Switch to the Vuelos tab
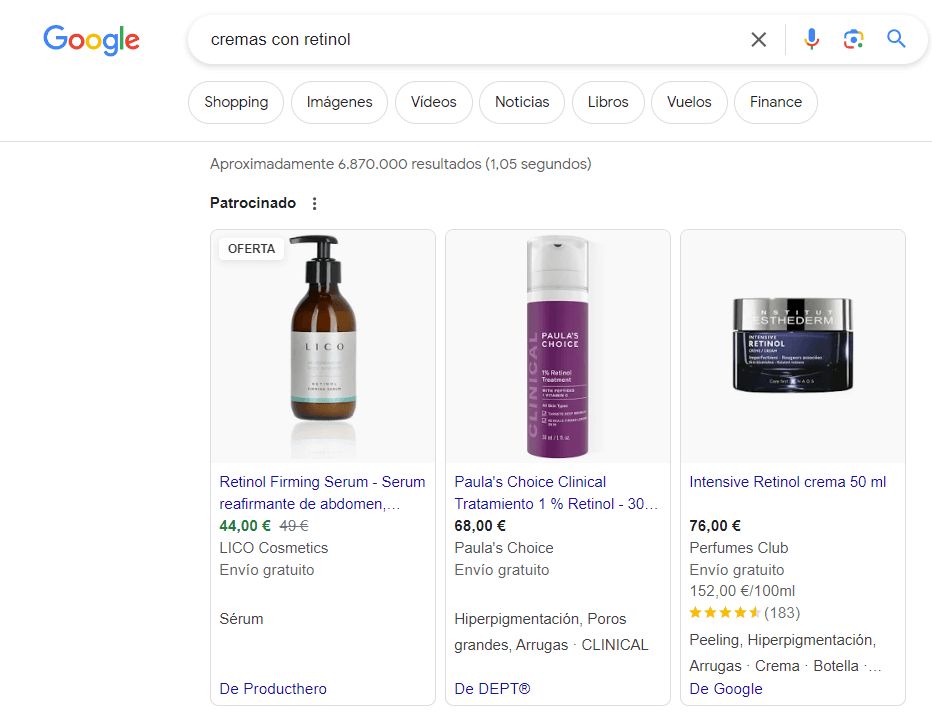 (x=689, y=102)
